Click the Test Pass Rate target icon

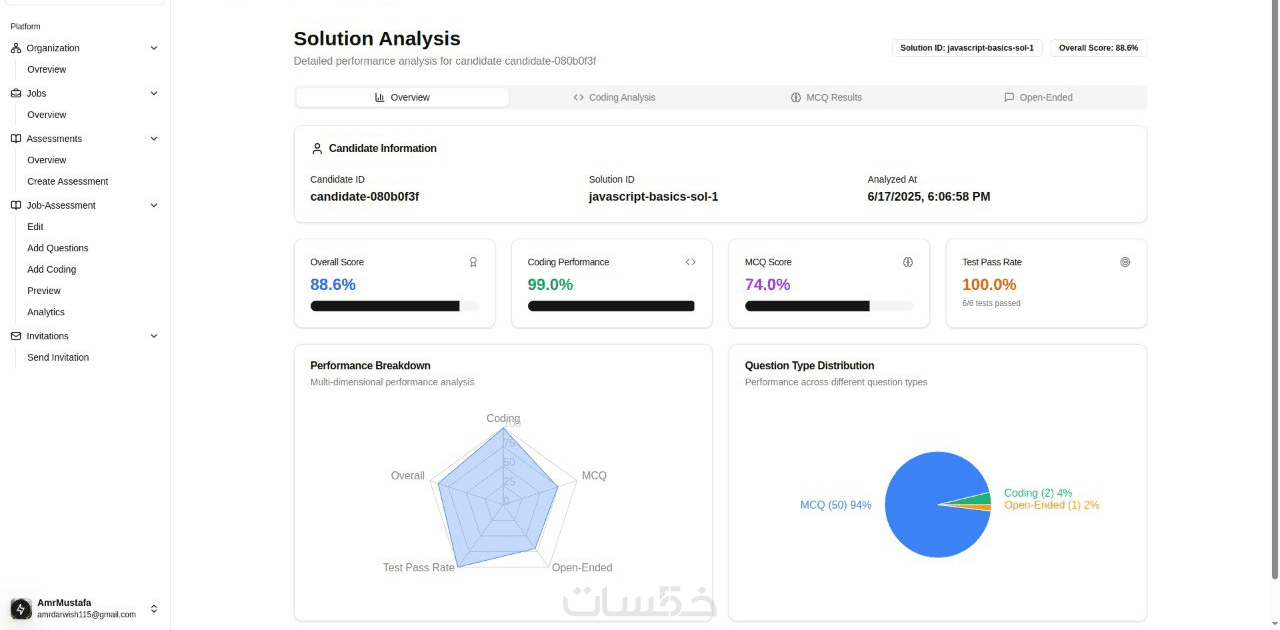coord(1125,262)
